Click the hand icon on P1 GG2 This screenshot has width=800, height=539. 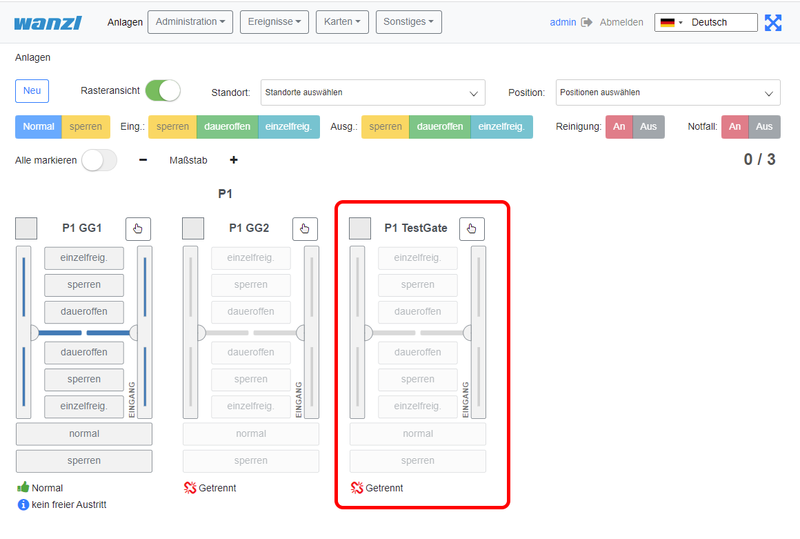click(x=305, y=228)
